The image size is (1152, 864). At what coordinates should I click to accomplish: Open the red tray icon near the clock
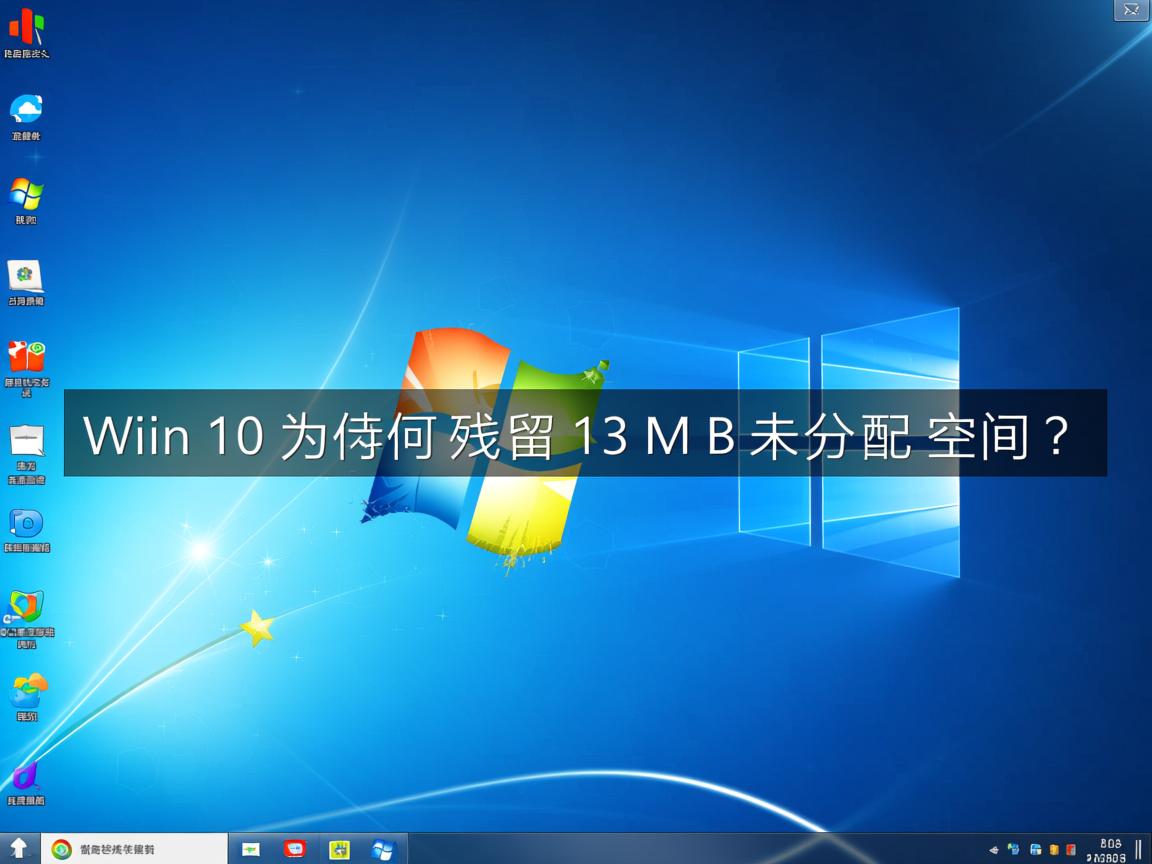[x=1072, y=849]
